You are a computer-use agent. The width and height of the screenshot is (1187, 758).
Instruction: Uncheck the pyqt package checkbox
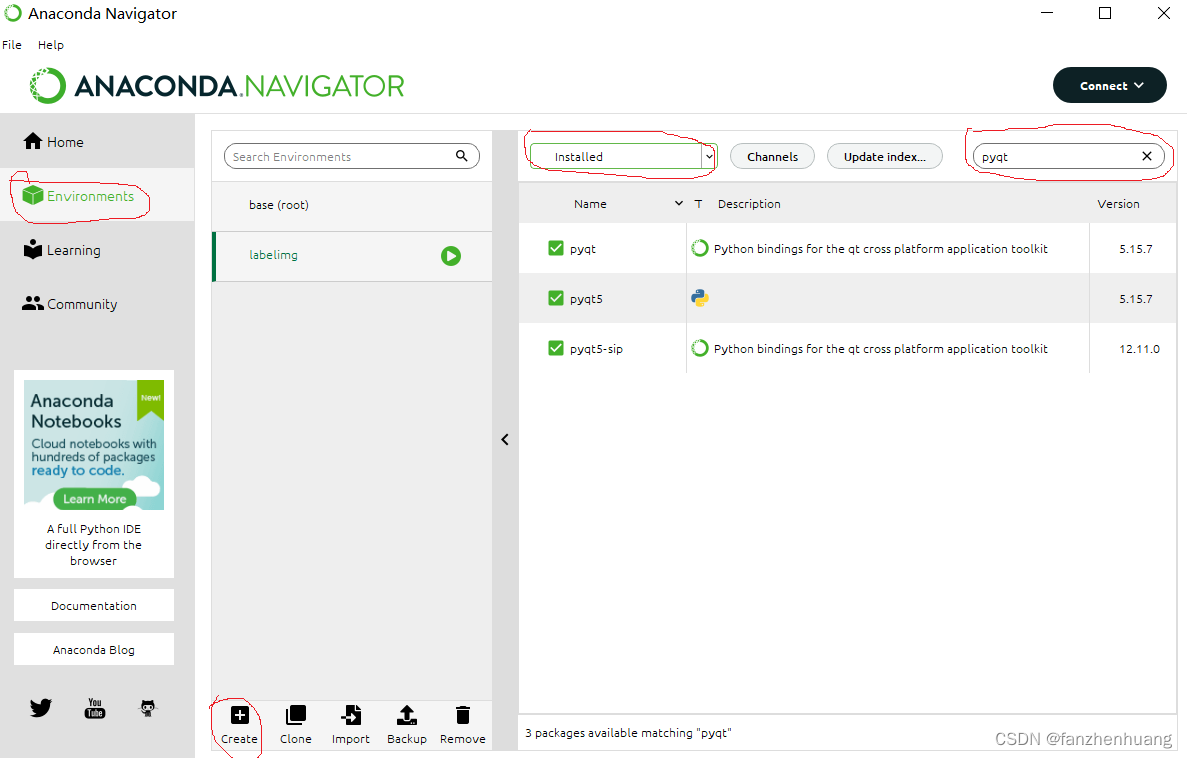(x=556, y=248)
